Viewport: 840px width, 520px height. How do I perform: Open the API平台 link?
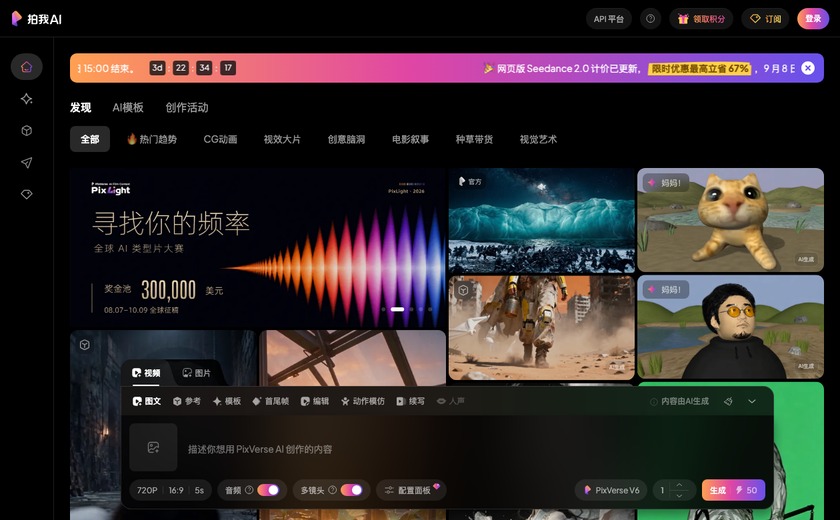(609, 19)
